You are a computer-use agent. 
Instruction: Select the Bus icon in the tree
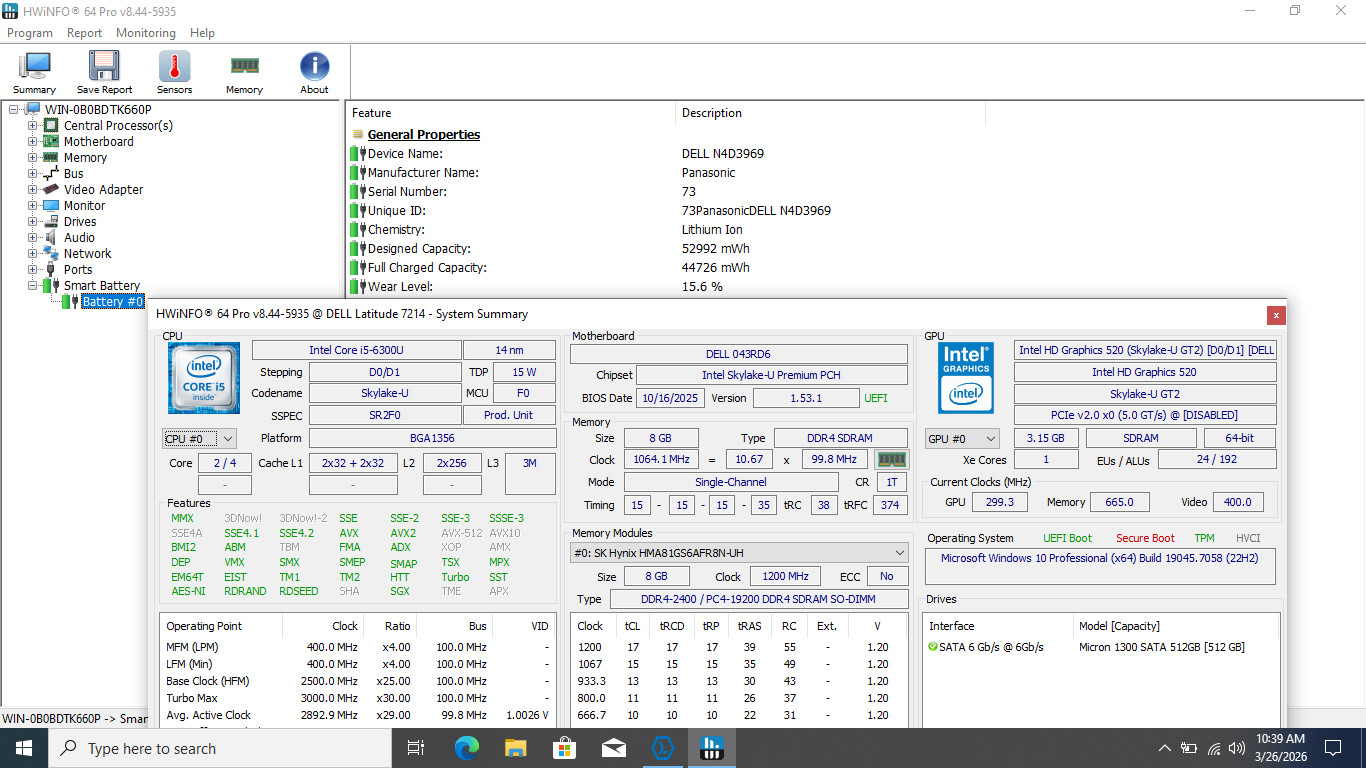click(x=51, y=174)
